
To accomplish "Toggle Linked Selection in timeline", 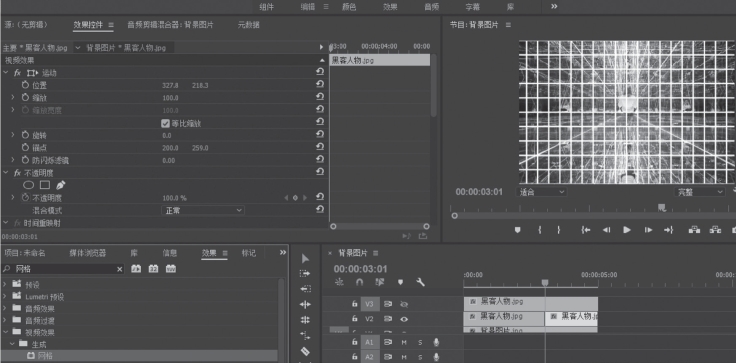I will [x=380, y=282].
